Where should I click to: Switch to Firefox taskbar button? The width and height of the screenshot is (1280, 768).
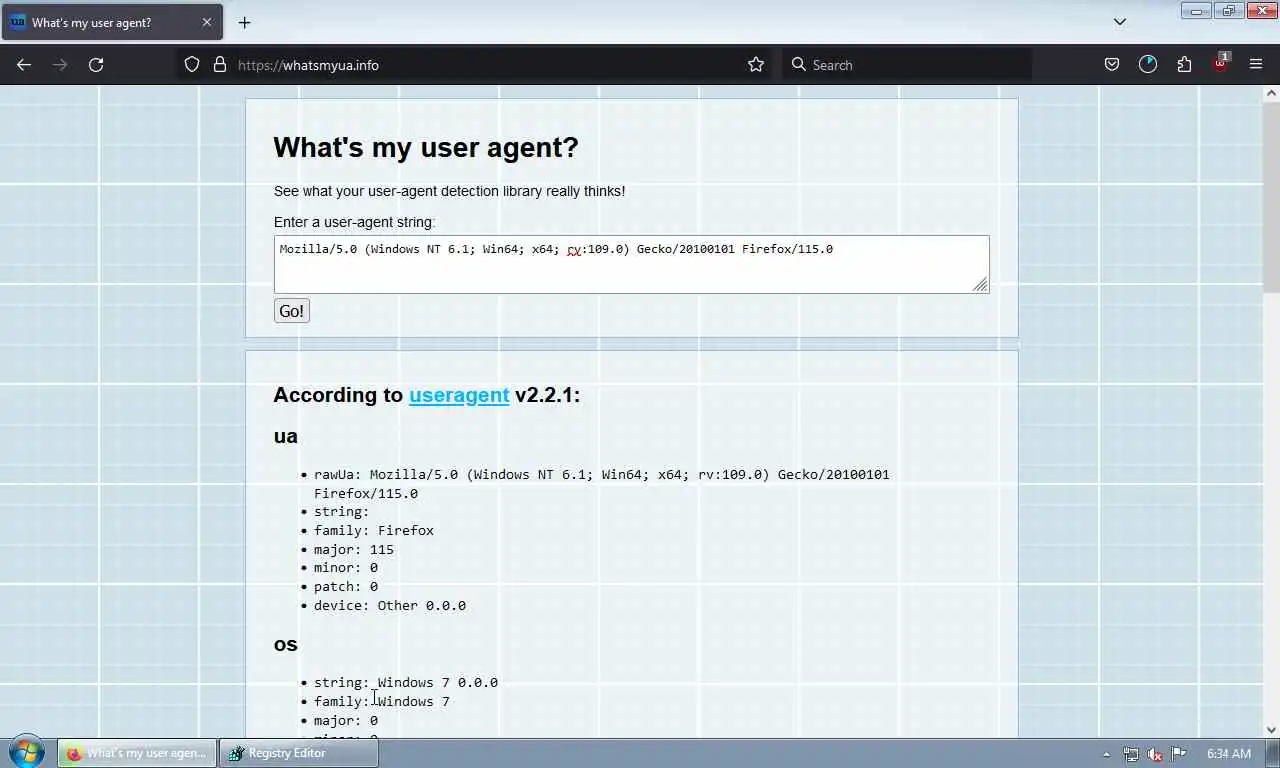click(x=137, y=753)
